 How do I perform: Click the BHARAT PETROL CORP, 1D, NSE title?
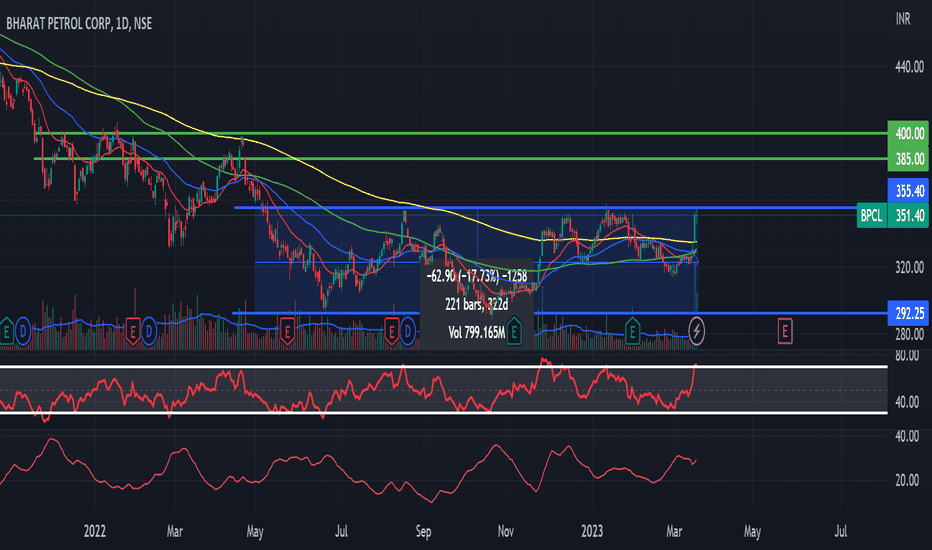[x=79, y=24]
